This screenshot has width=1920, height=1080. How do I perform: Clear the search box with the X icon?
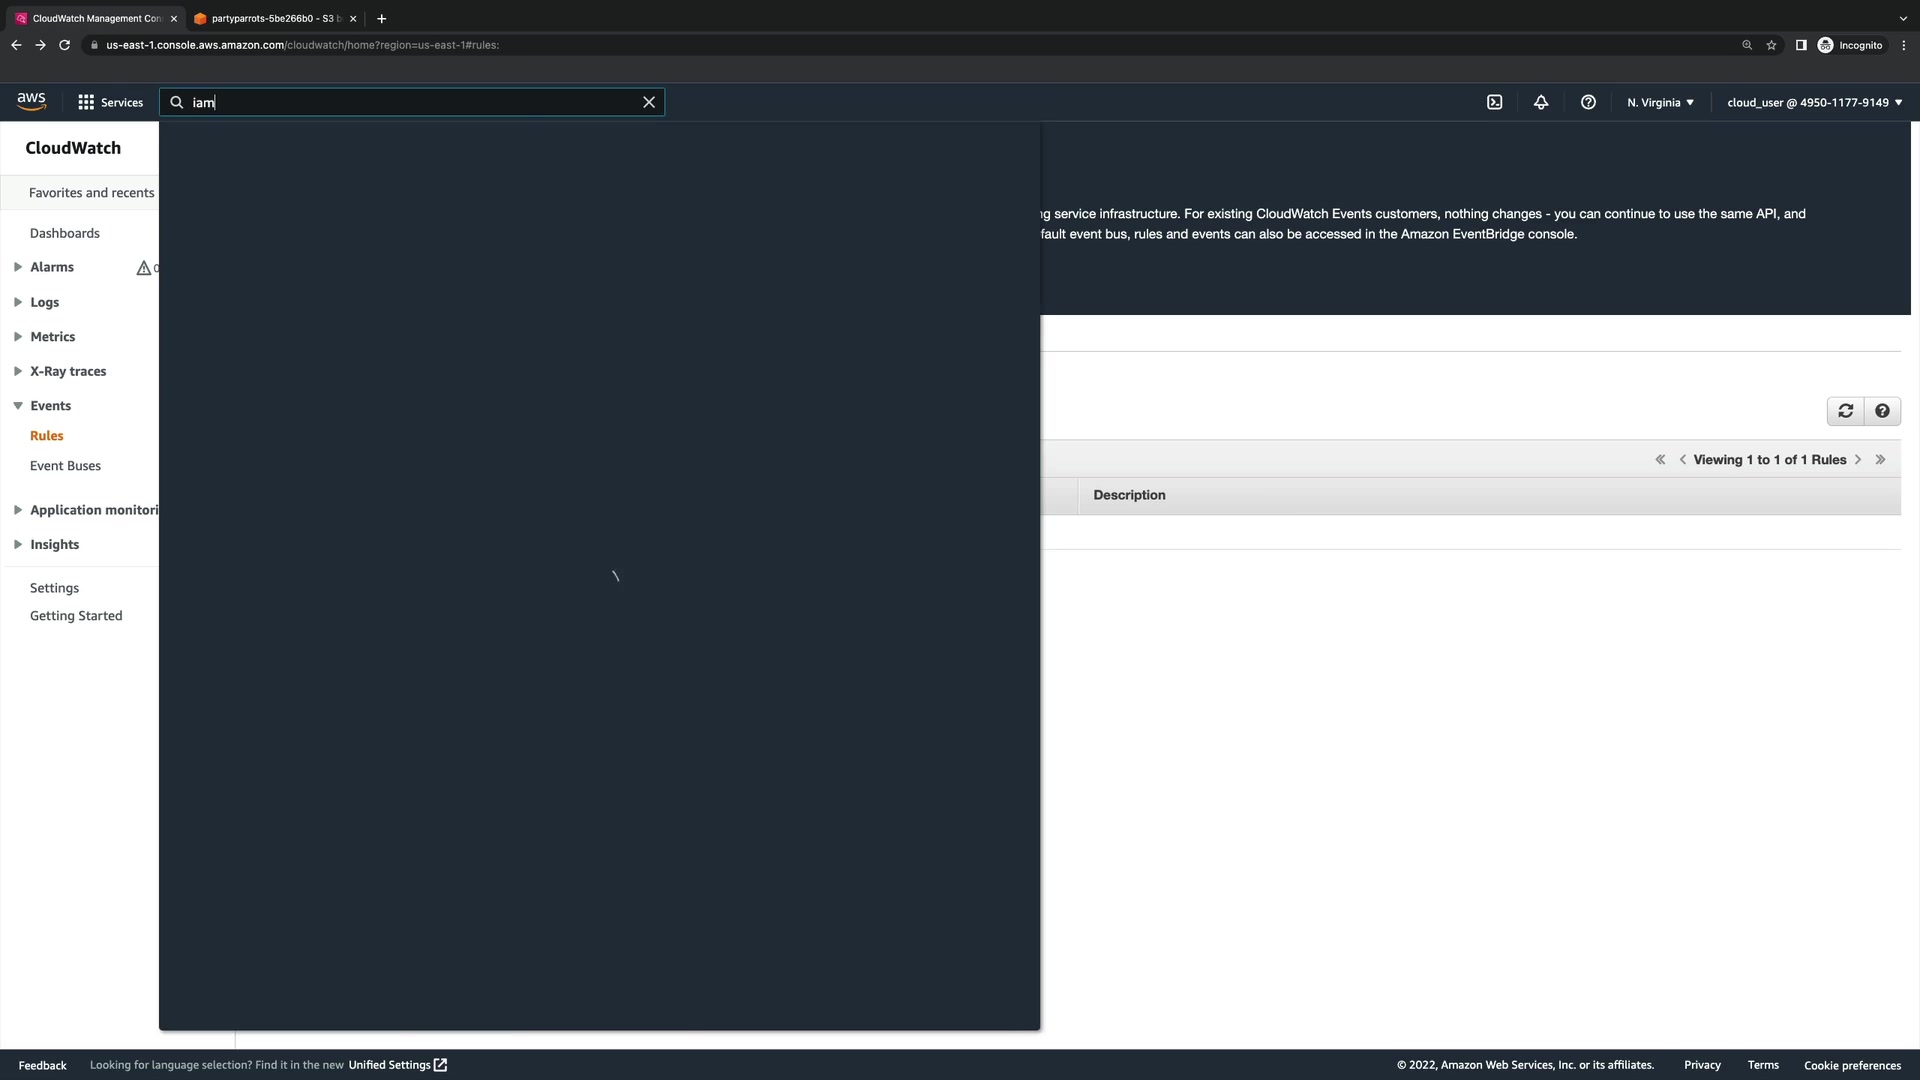649,102
